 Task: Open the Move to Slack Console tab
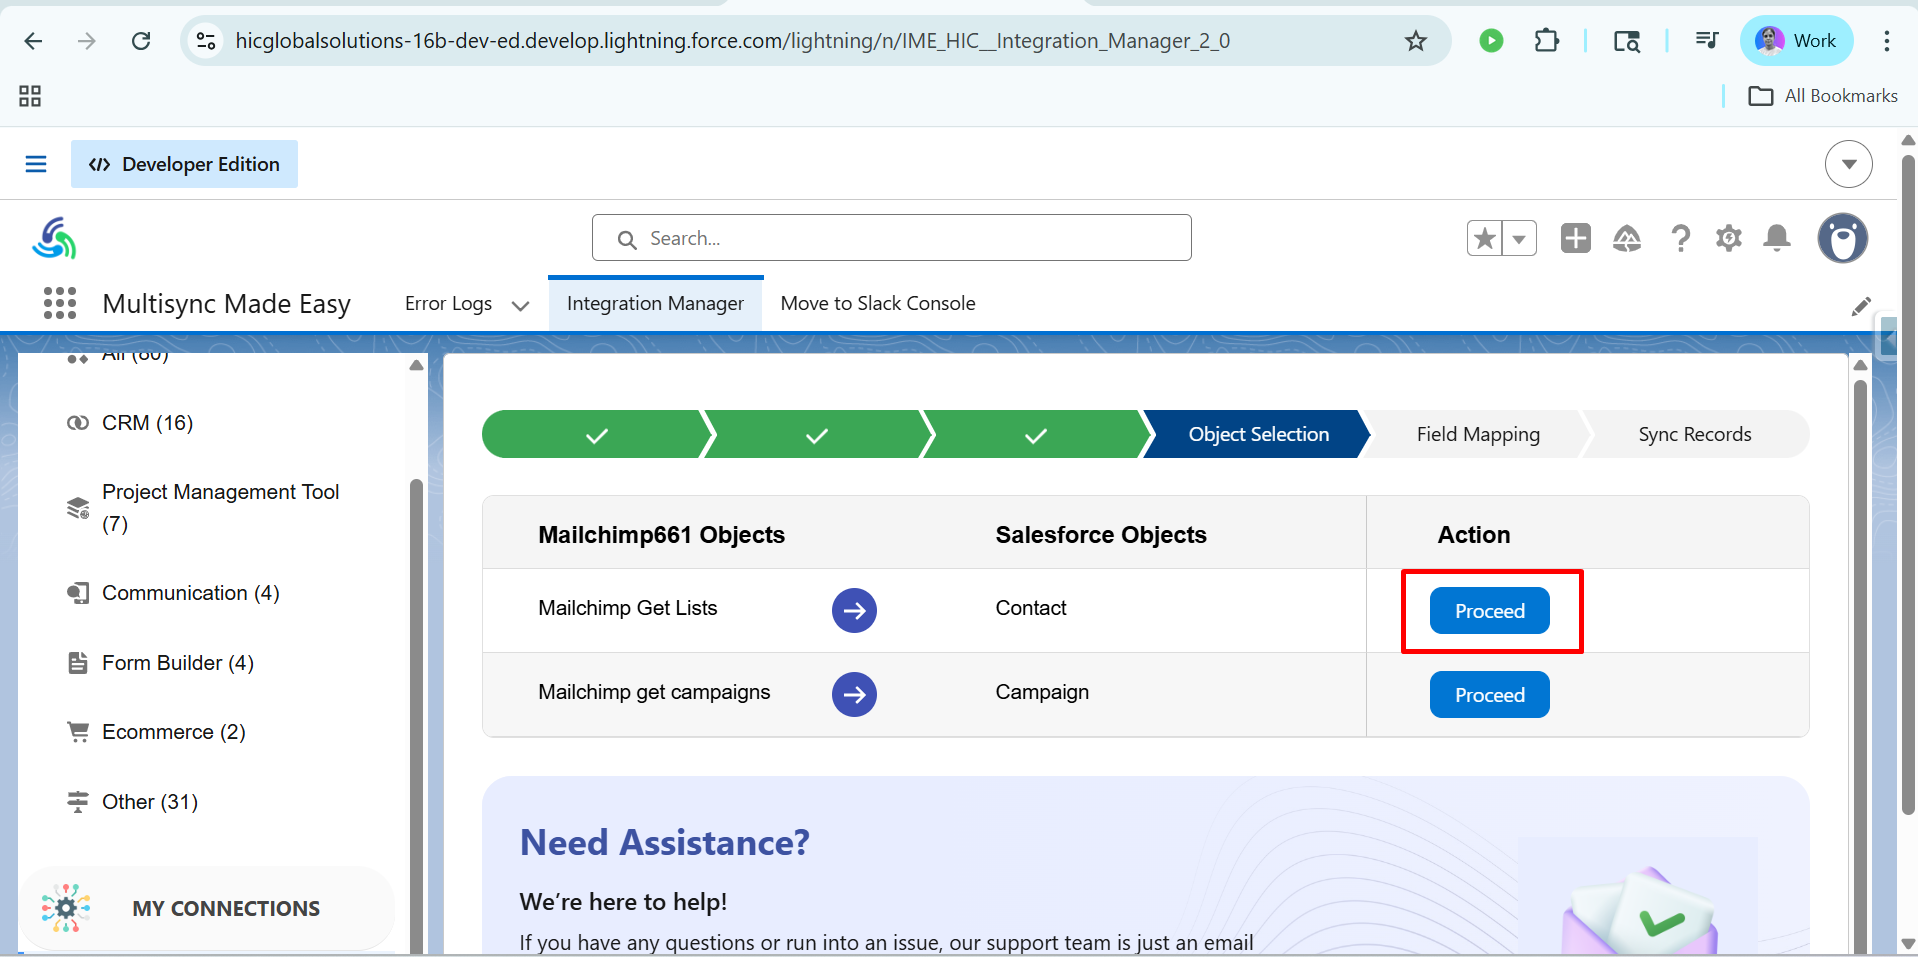[x=878, y=303]
